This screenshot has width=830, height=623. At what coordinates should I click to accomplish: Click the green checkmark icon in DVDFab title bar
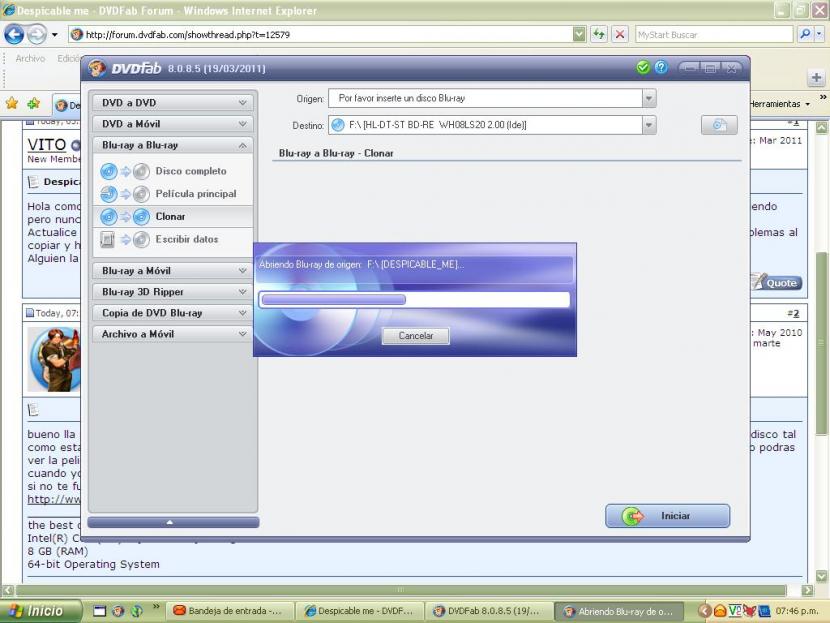[643, 68]
